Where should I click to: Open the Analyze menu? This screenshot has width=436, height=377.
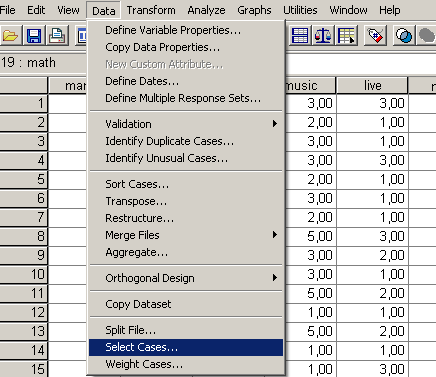pos(206,10)
